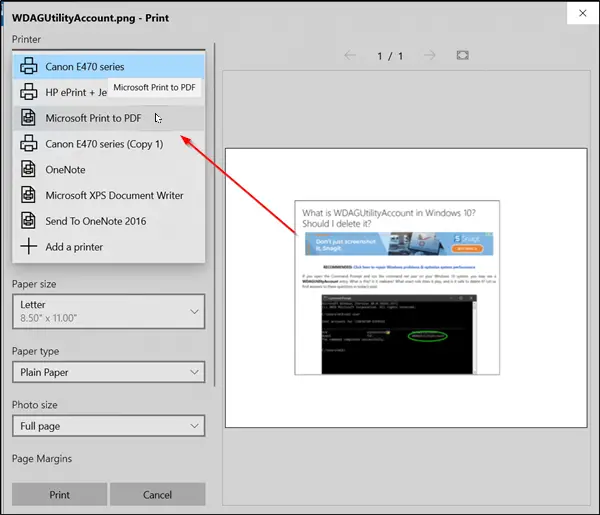Choose Canon E470 series (Copy 1) entry
The image size is (600, 515).
tap(109, 144)
